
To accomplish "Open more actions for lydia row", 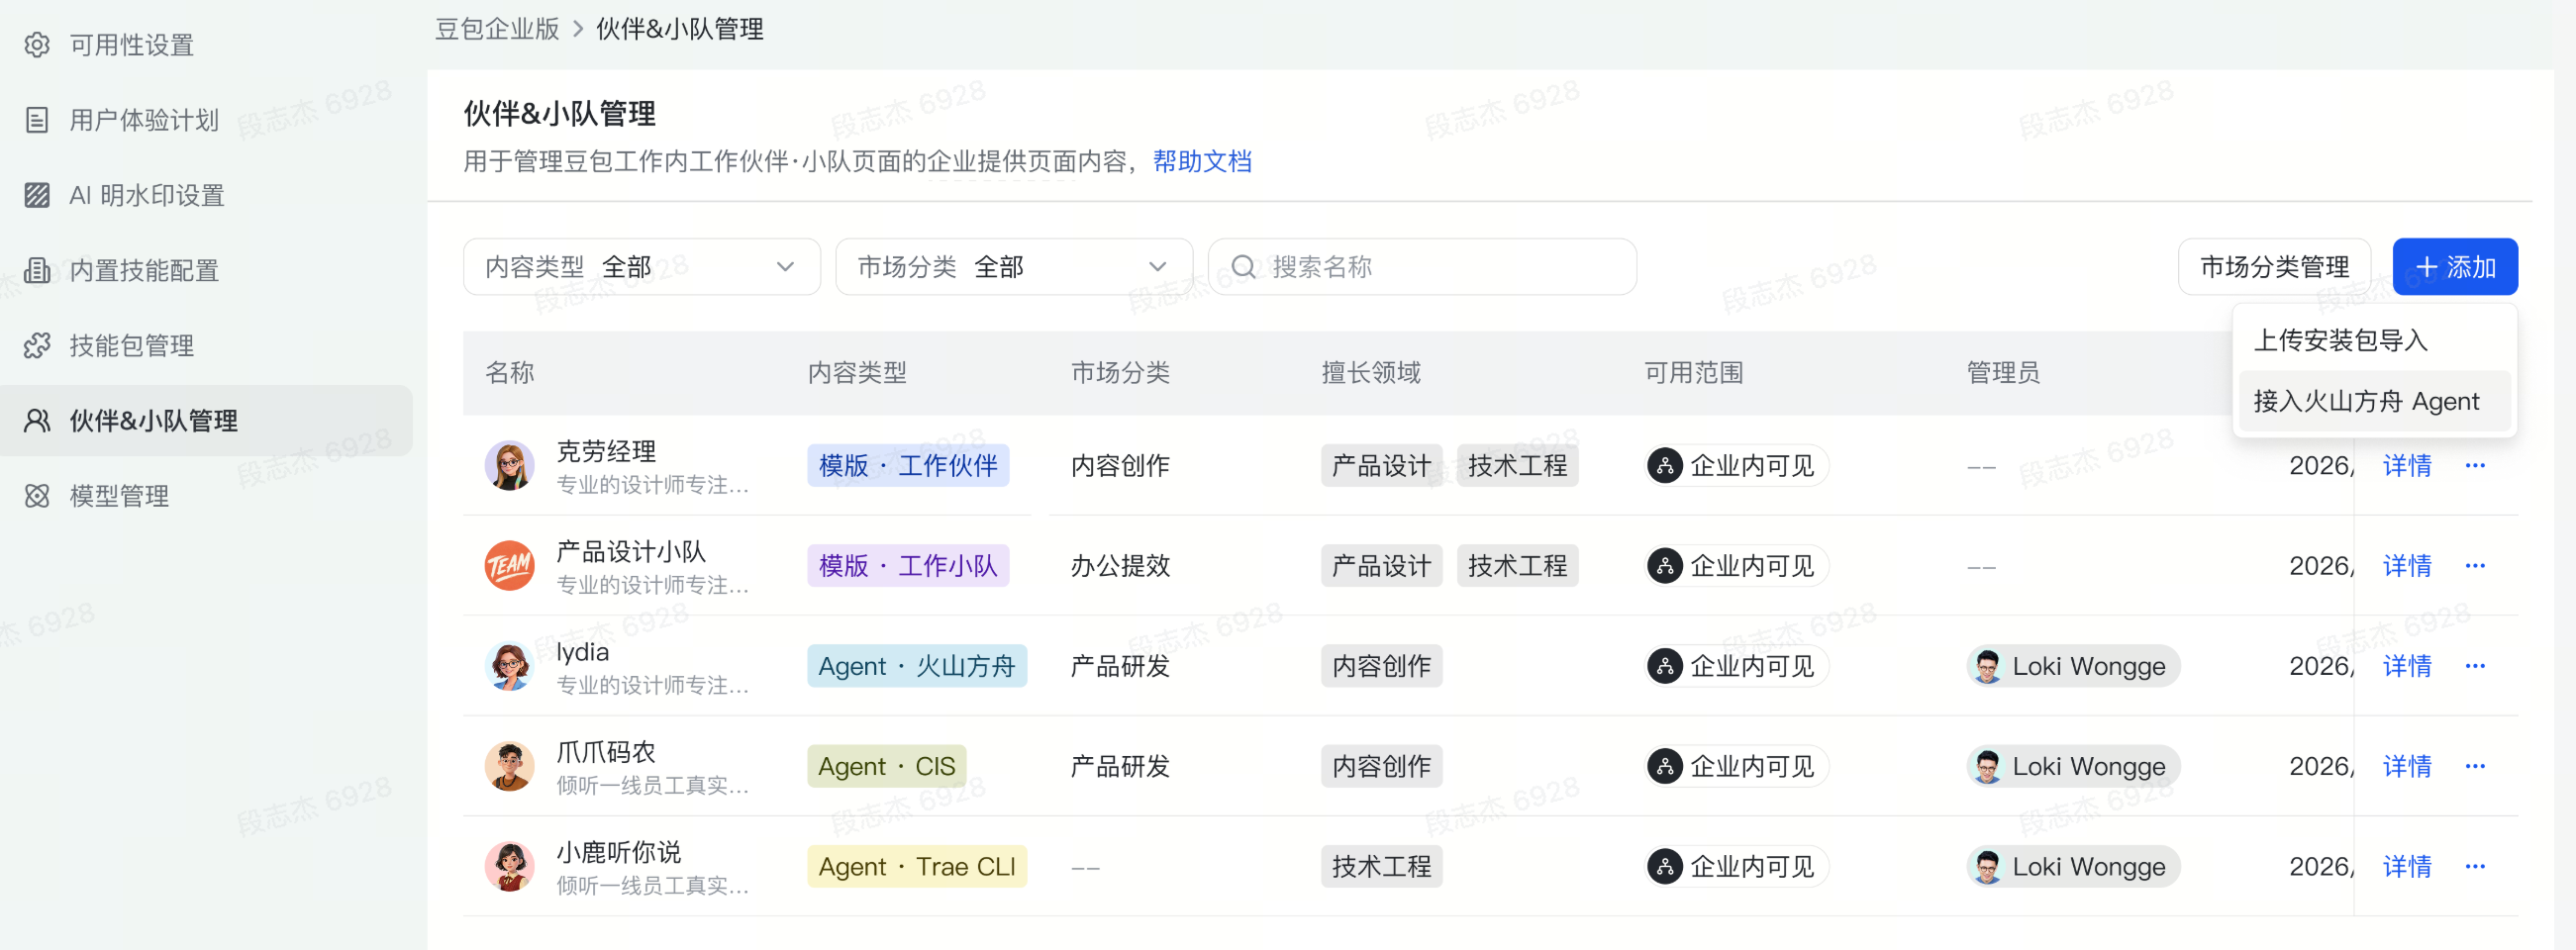I will 2475,666.
